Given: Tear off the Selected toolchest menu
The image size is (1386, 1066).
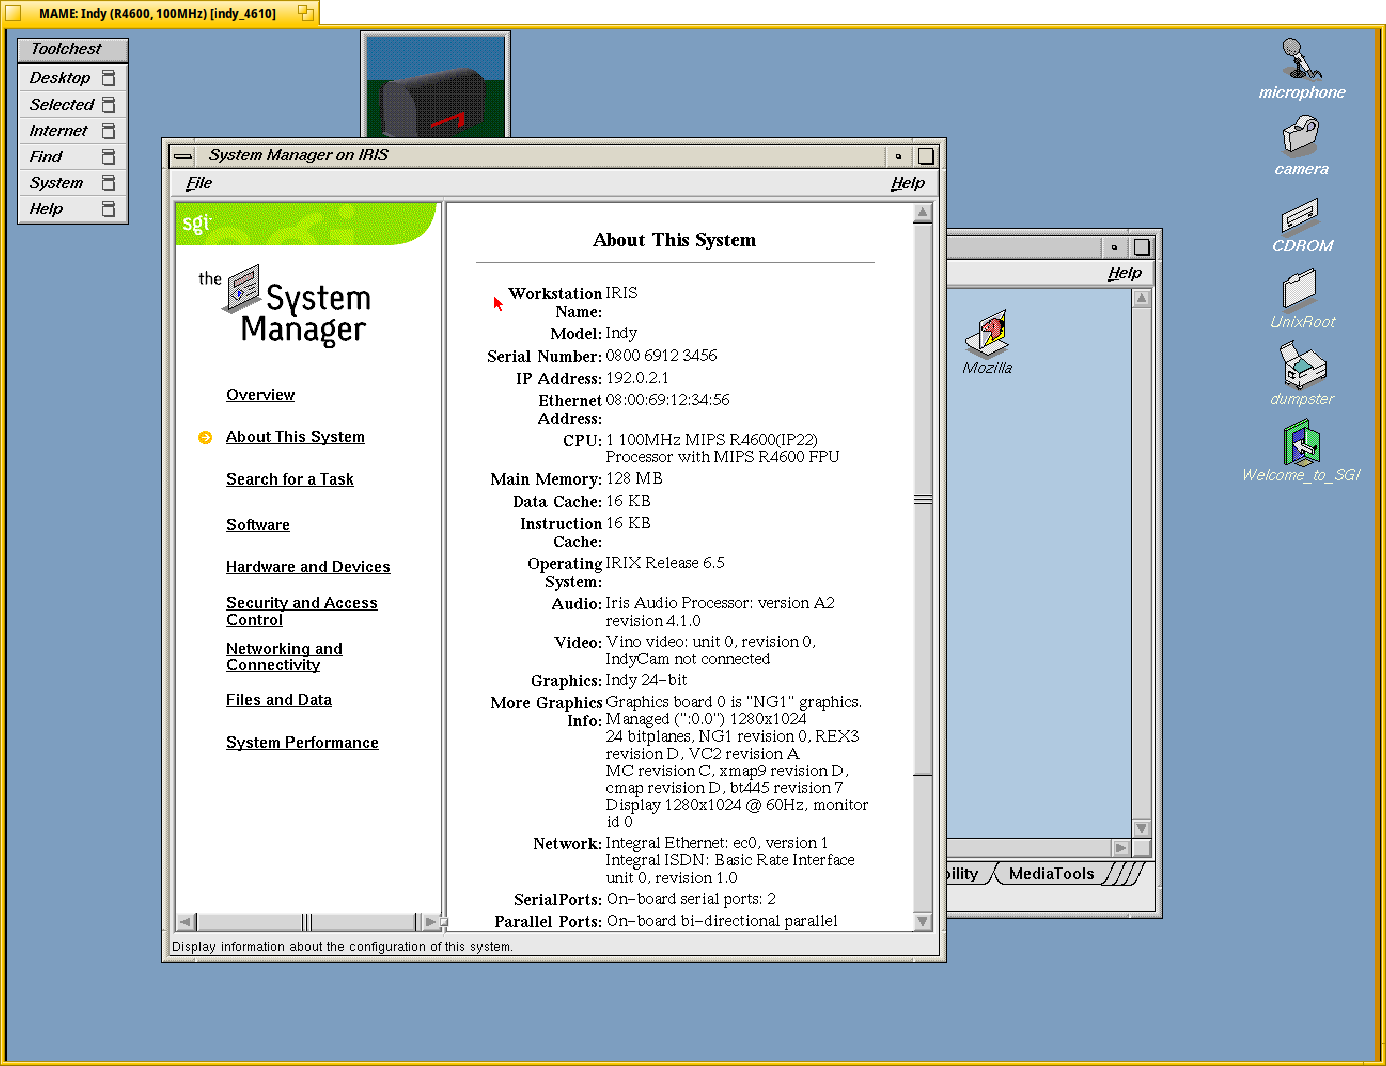Looking at the screenshot, I should pyautogui.click(x=109, y=105).
